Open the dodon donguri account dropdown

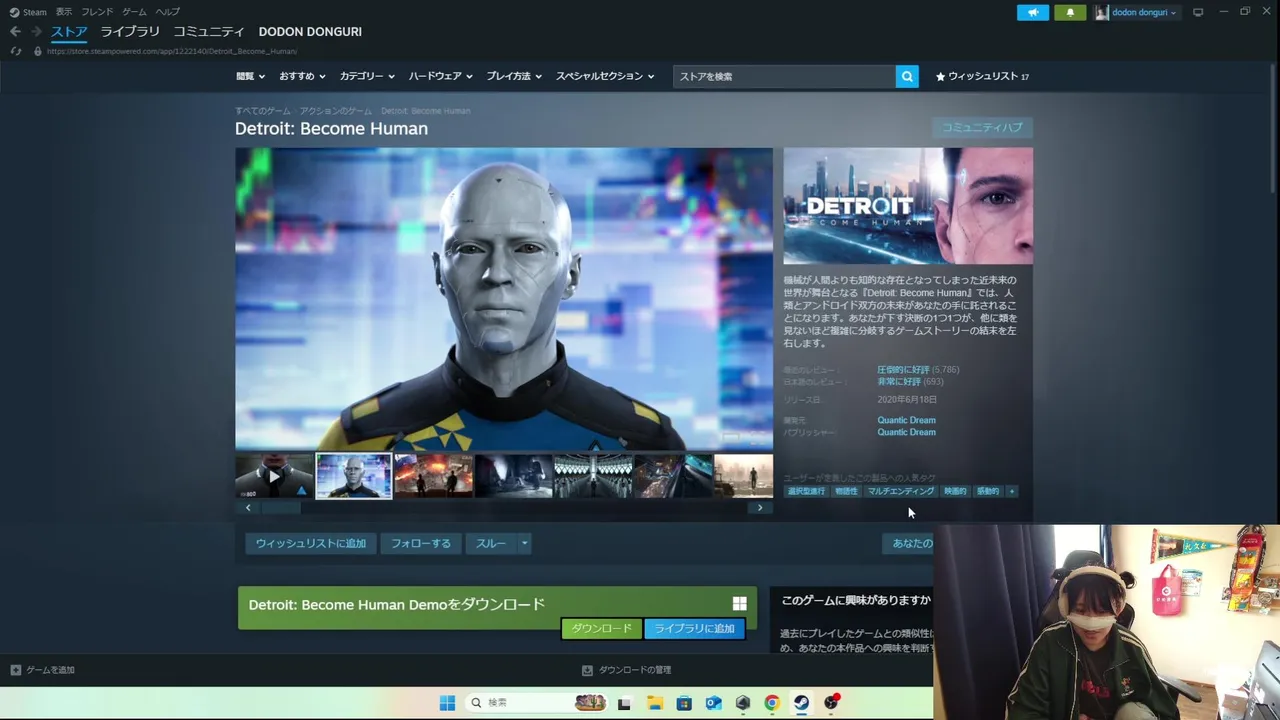coord(1138,12)
